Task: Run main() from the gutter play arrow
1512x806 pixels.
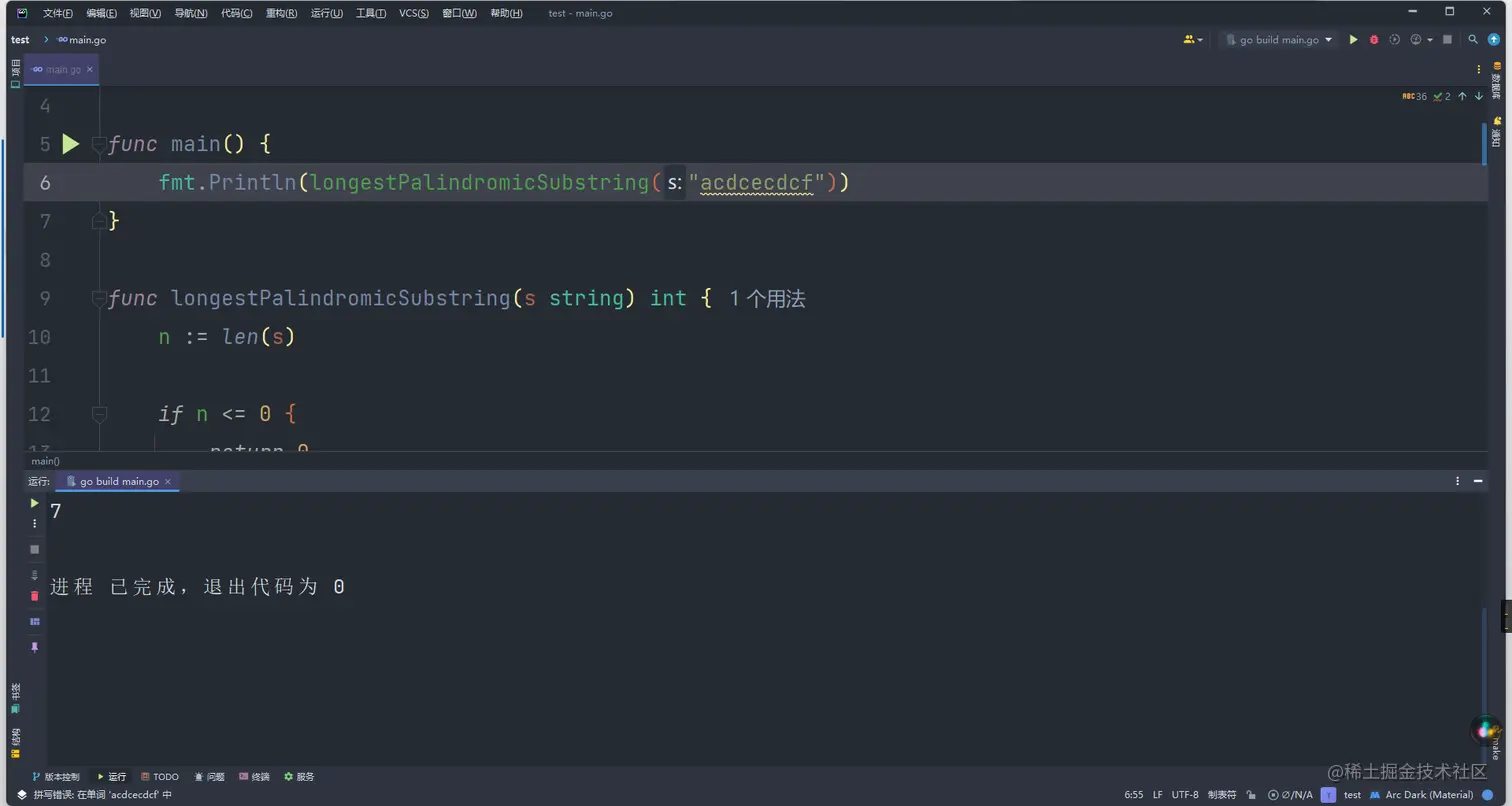Action: point(70,144)
